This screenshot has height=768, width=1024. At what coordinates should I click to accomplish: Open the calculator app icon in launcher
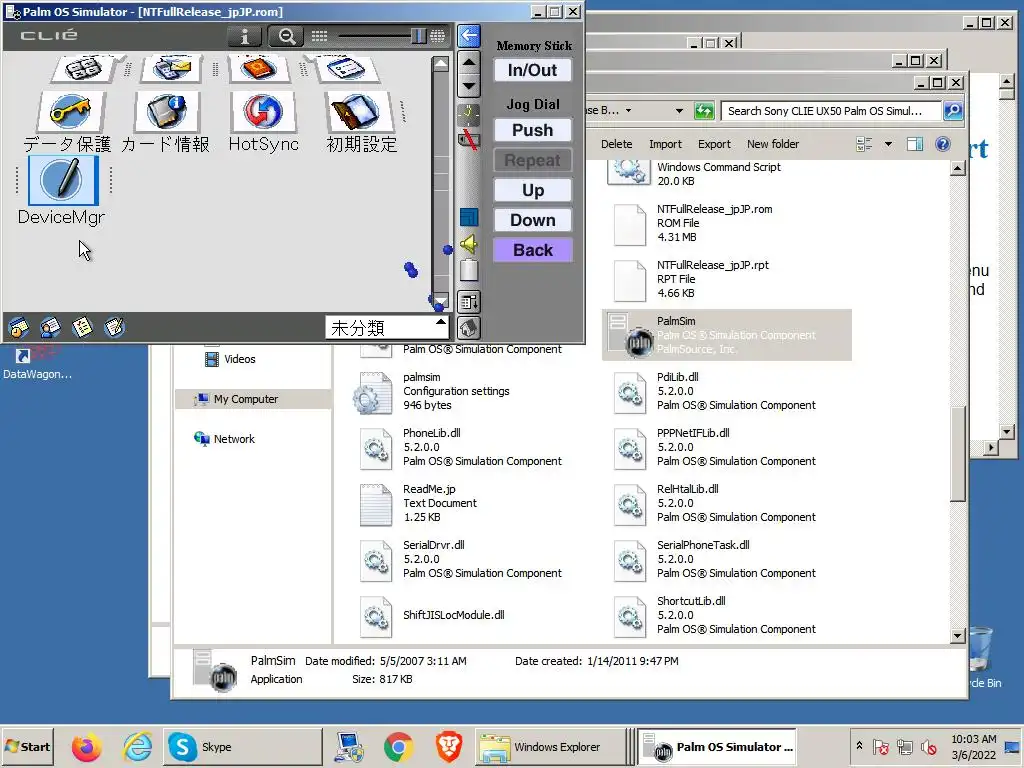[x=83, y=68]
